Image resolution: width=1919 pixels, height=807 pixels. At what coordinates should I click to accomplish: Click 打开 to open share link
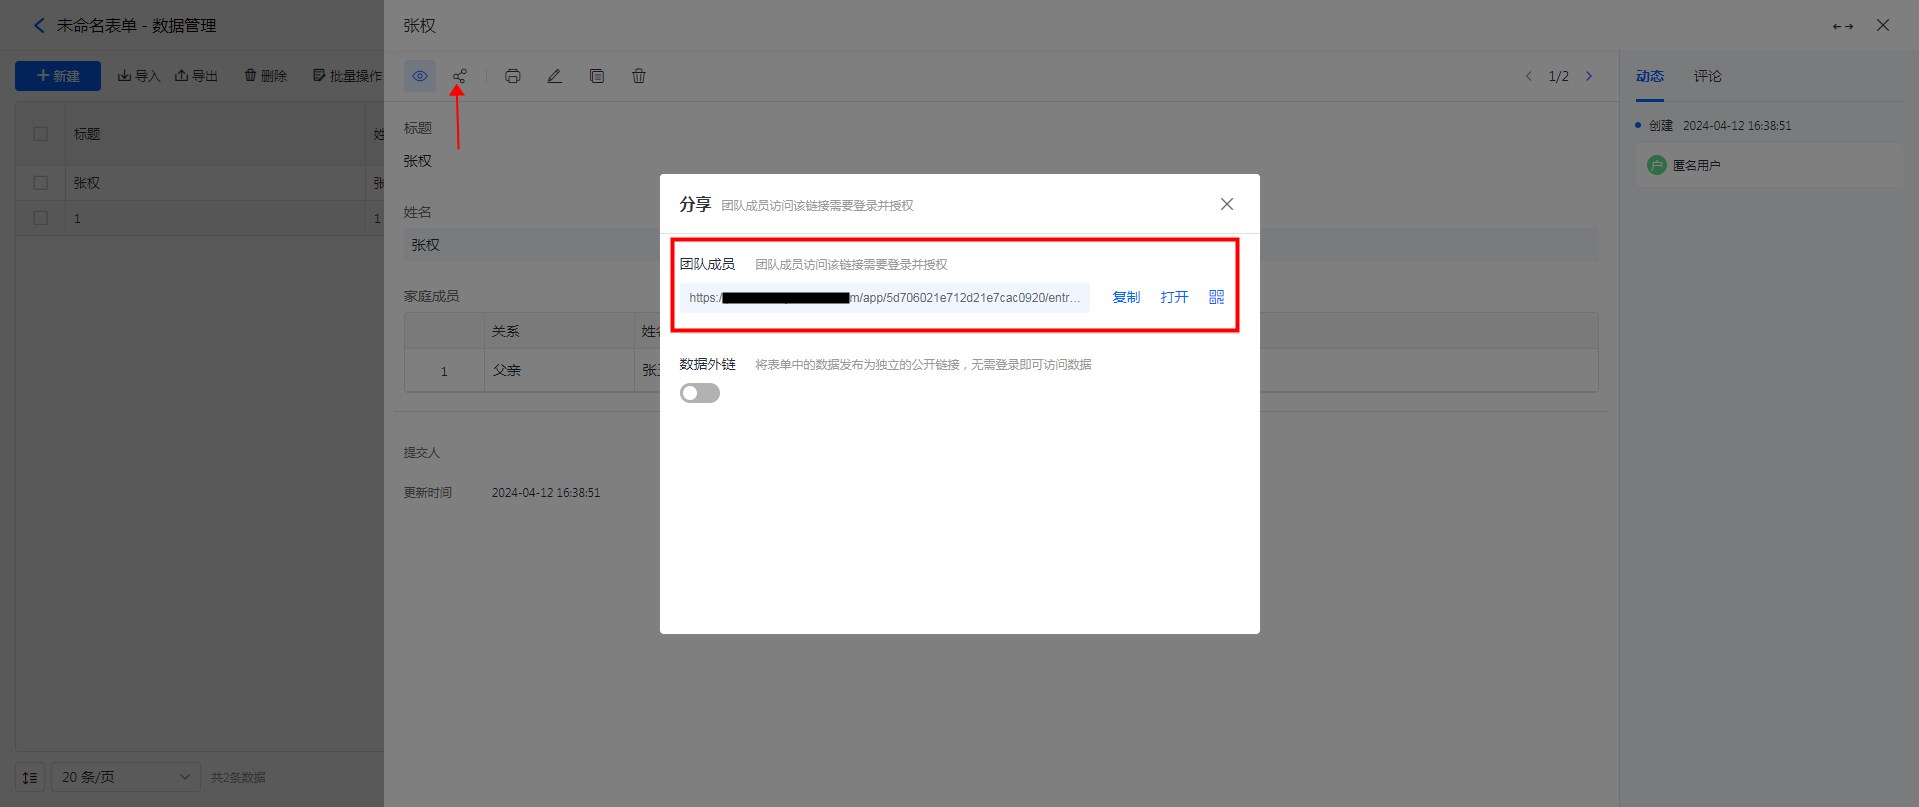pos(1174,297)
